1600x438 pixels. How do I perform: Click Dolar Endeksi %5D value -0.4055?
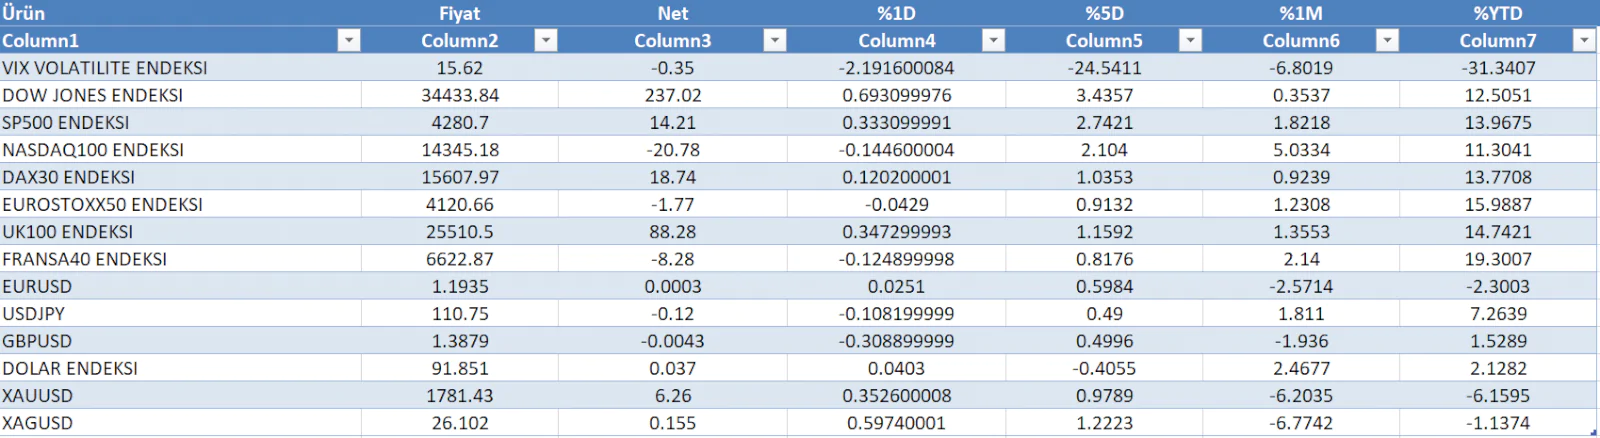(x=1104, y=368)
